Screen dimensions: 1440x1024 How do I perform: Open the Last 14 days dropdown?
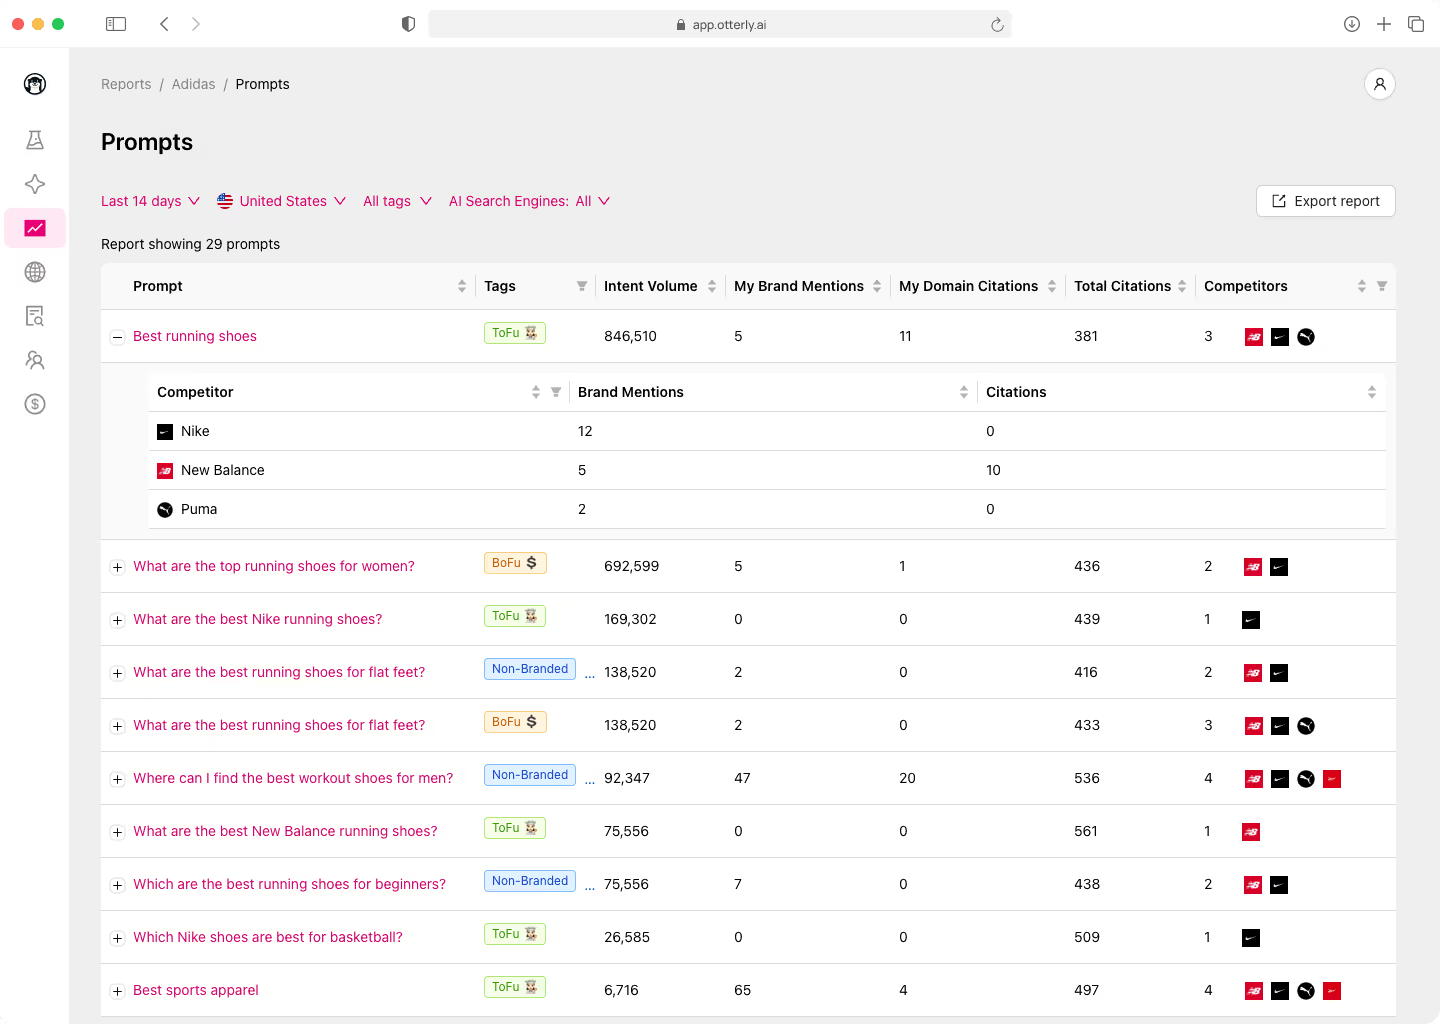pos(149,201)
